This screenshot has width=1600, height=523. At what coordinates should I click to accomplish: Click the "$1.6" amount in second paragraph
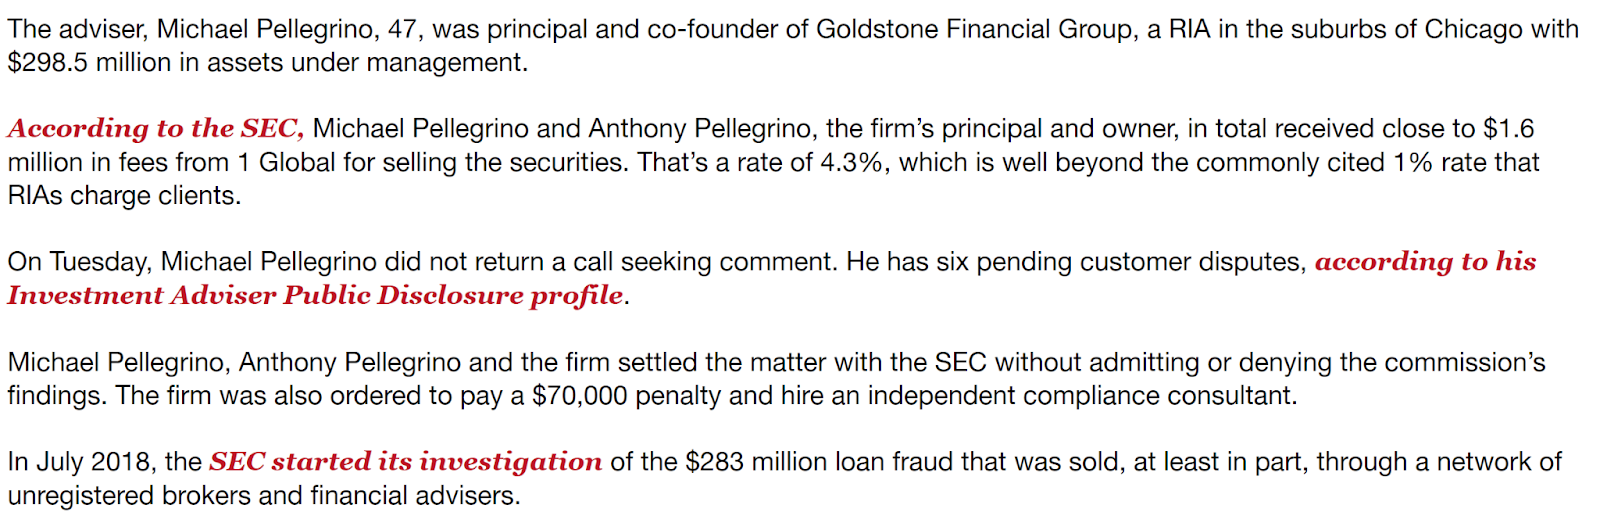(1508, 128)
